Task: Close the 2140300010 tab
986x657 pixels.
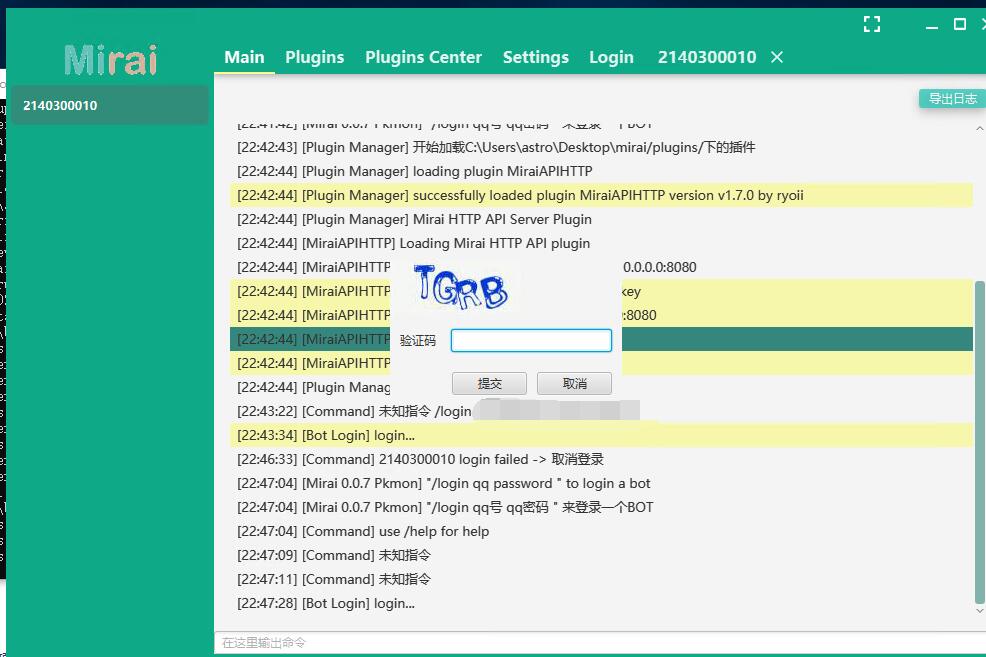Action: [777, 57]
